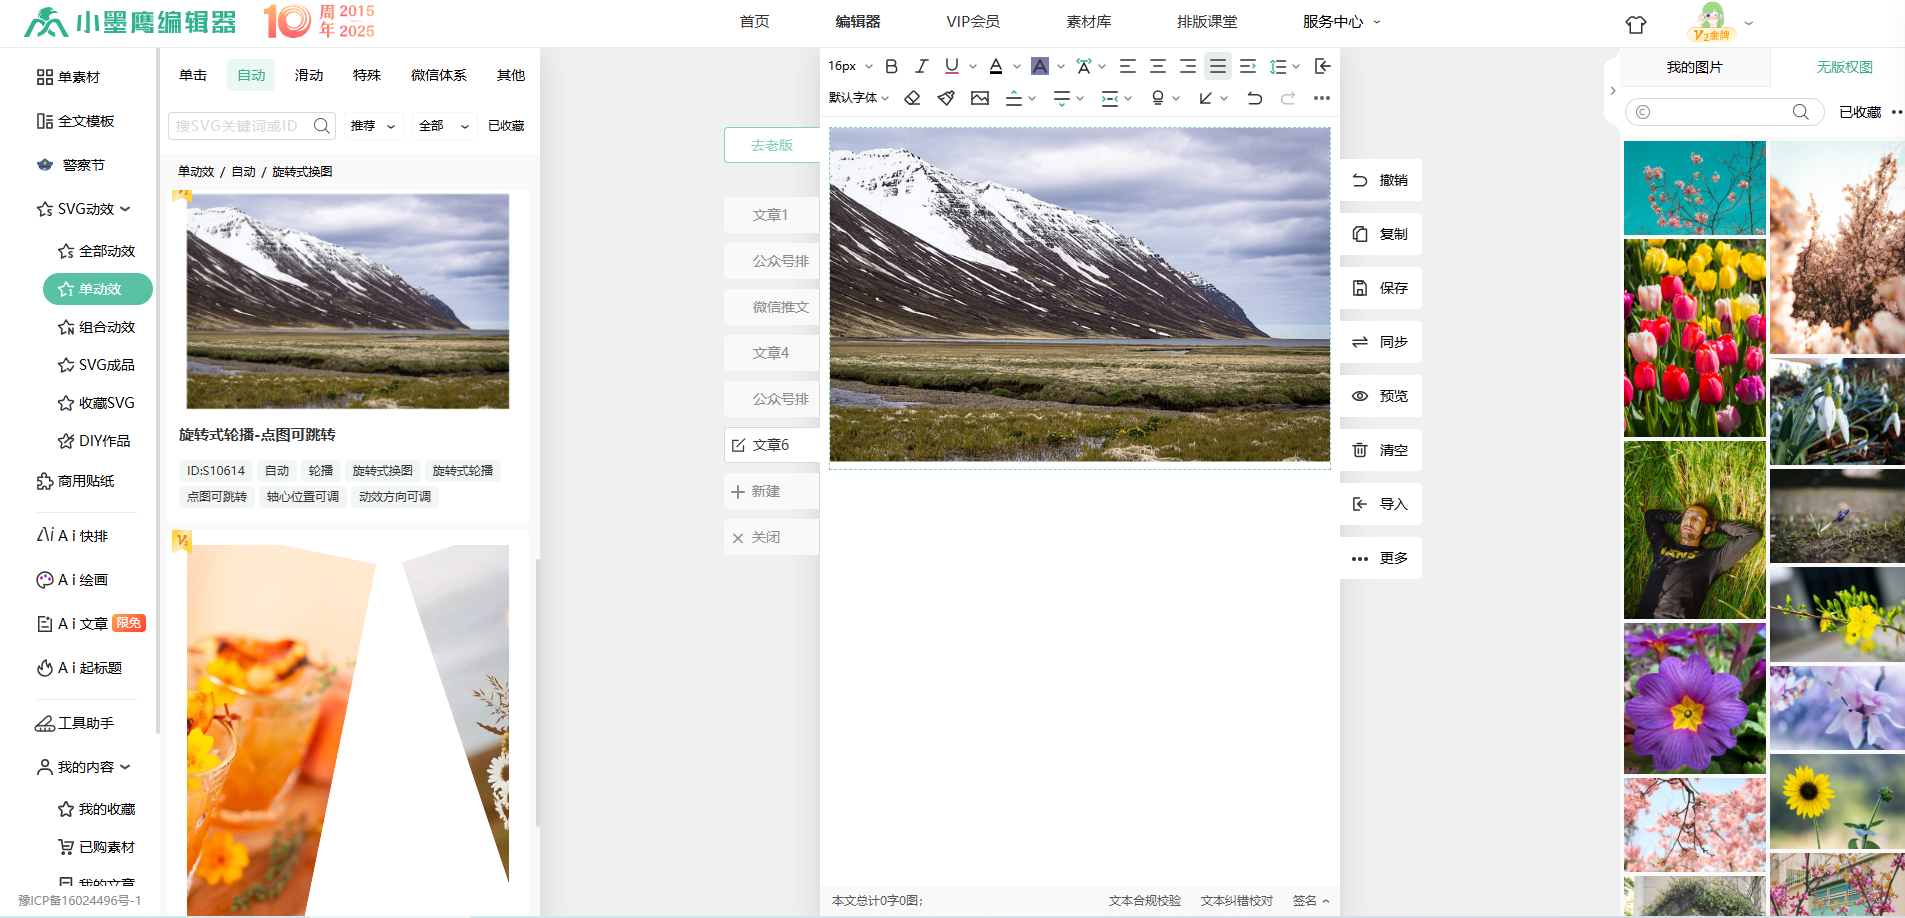Screen dimensions: 1905x918
Task: Open the 素材库 menu item
Action: pos(1088,22)
